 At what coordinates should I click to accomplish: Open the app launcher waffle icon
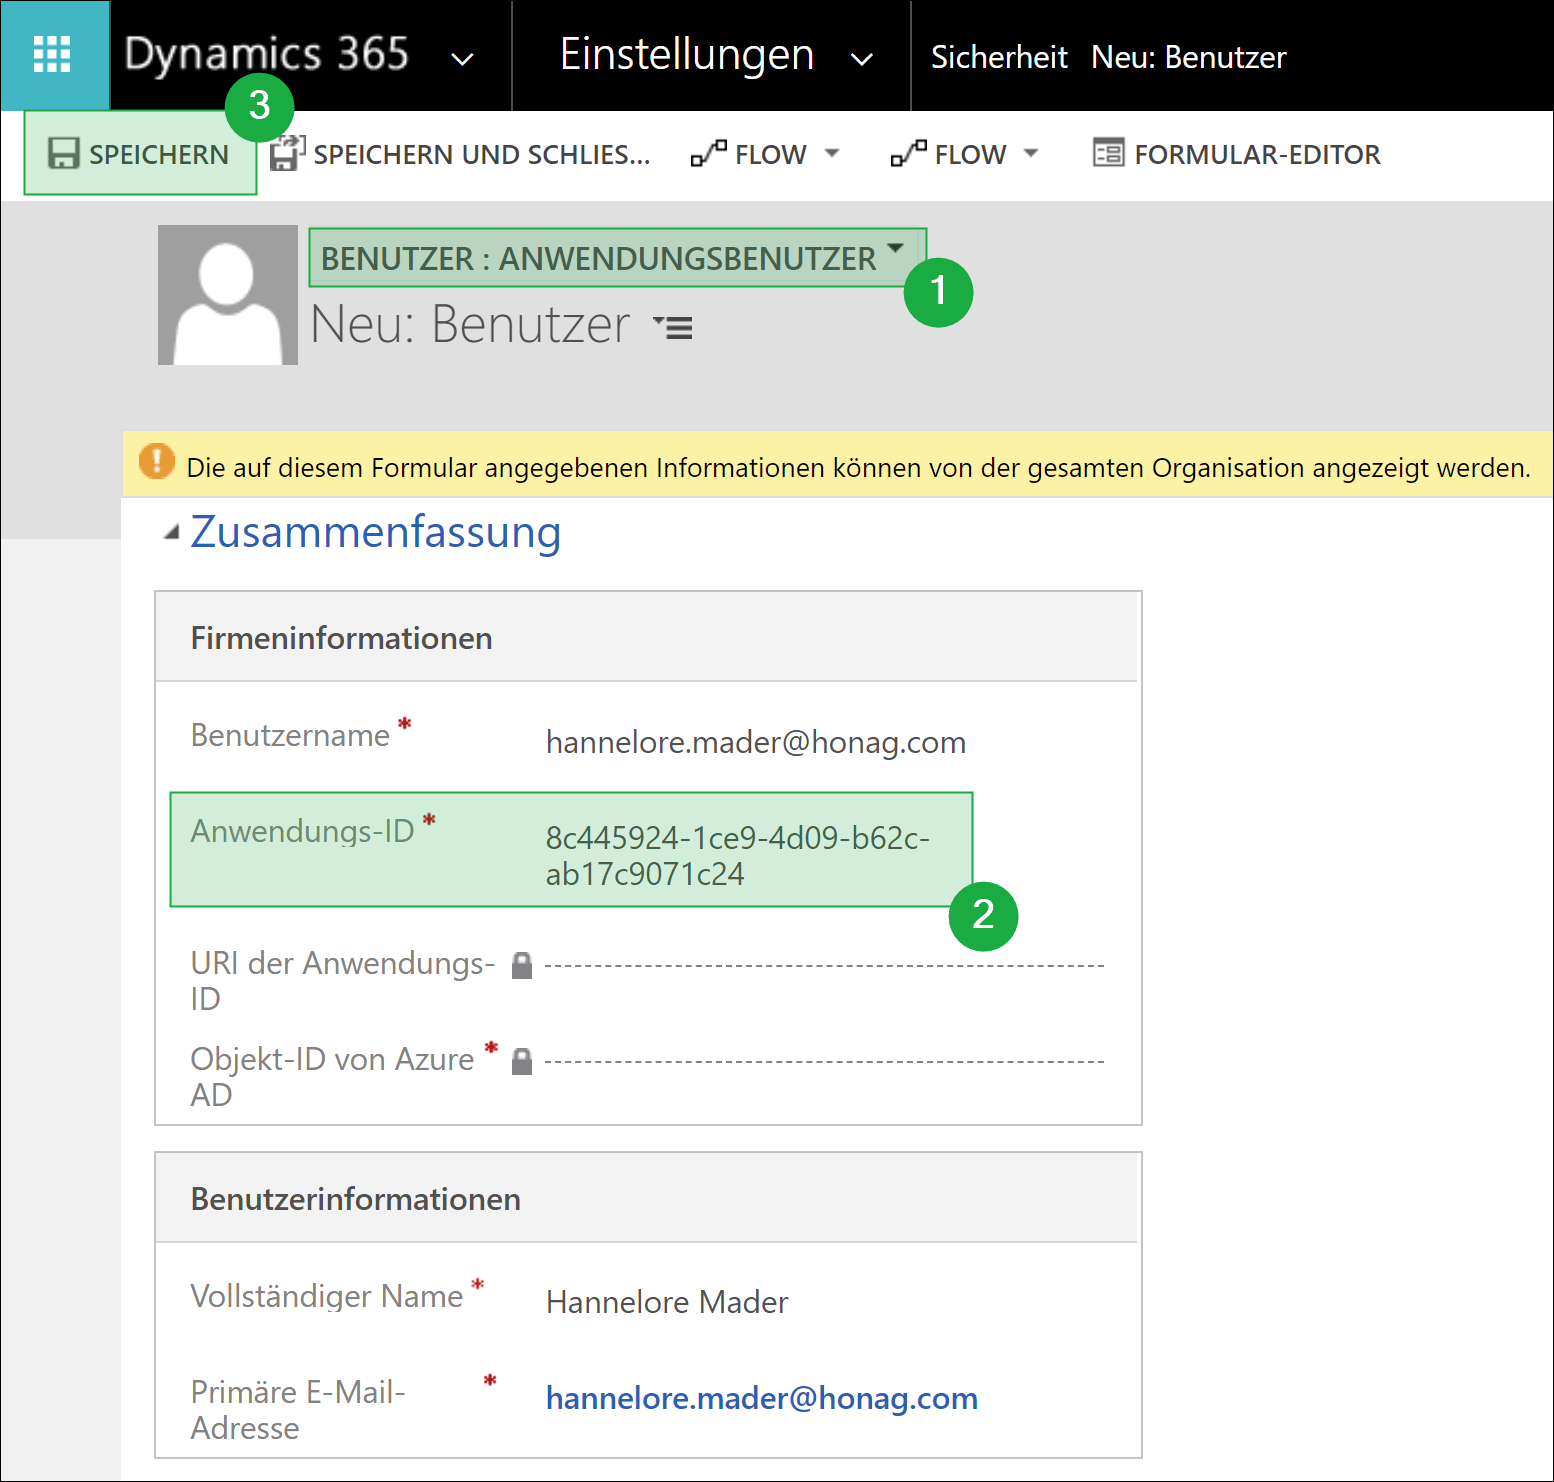click(52, 54)
